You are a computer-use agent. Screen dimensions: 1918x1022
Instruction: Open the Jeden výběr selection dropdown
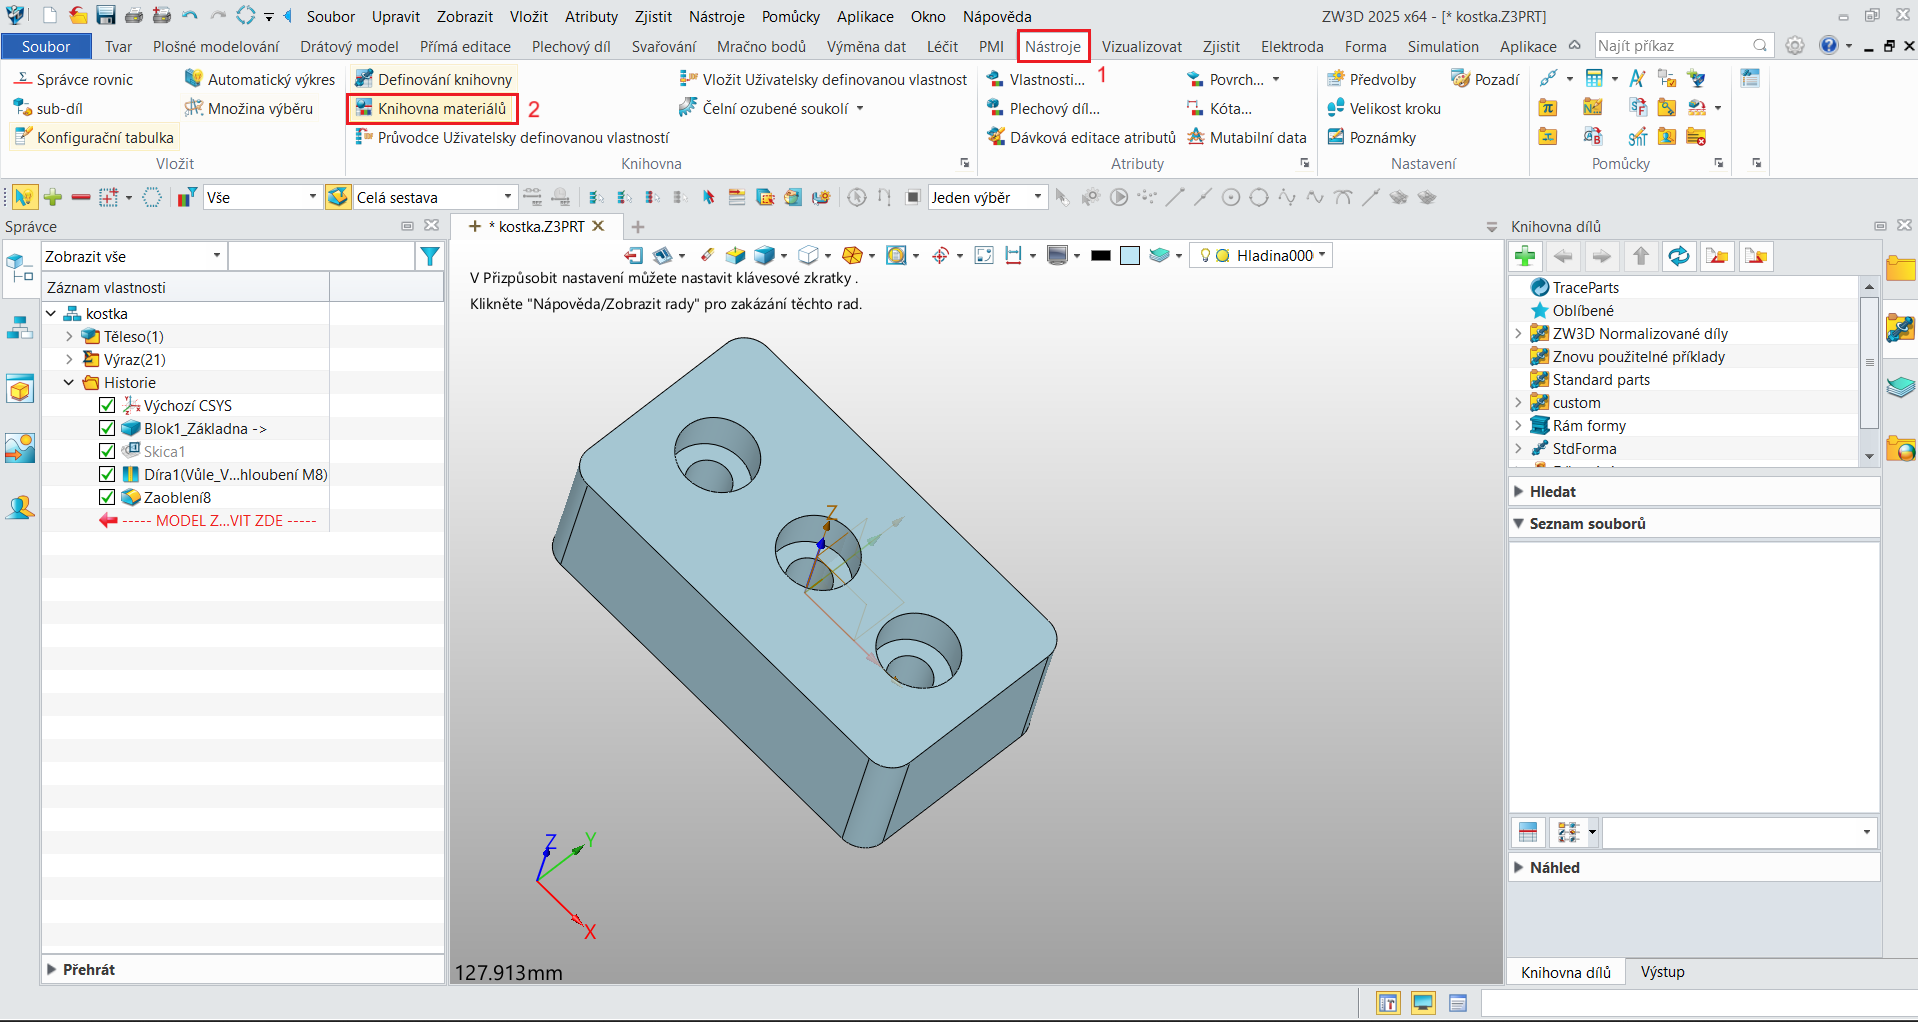1037,197
